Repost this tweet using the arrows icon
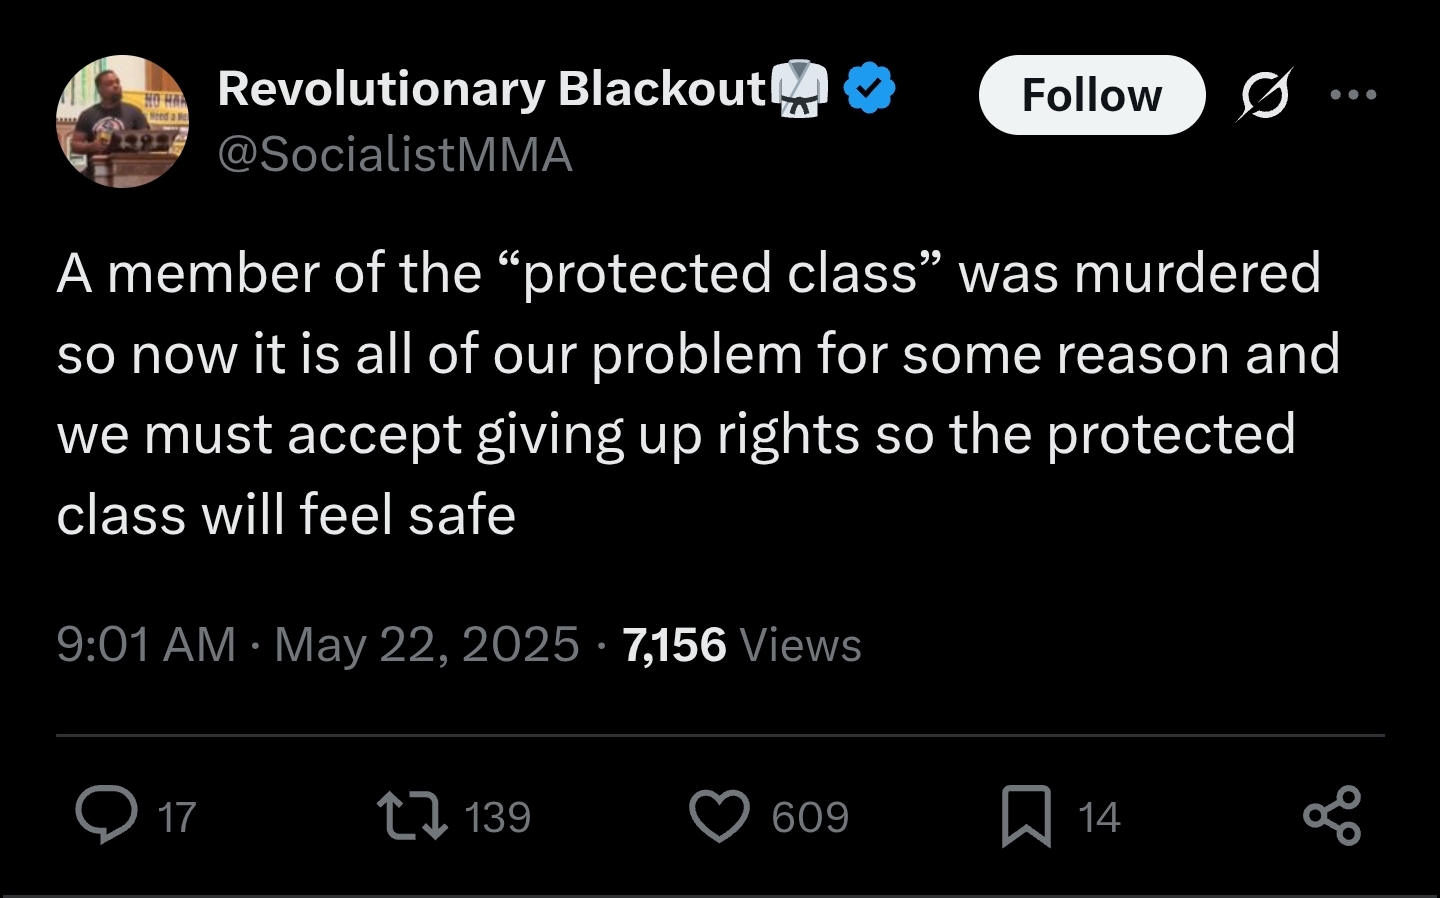This screenshot has width=1440, height=898. click(x=410, y=815)
